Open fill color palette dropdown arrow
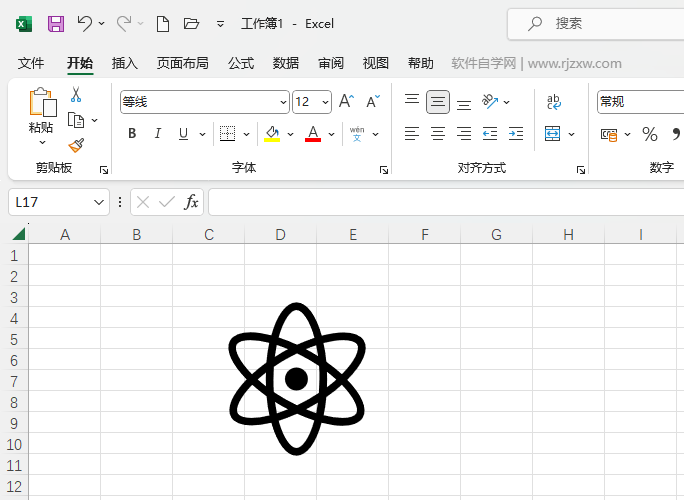This screenshot has width=684, height=500. point(291,134)
